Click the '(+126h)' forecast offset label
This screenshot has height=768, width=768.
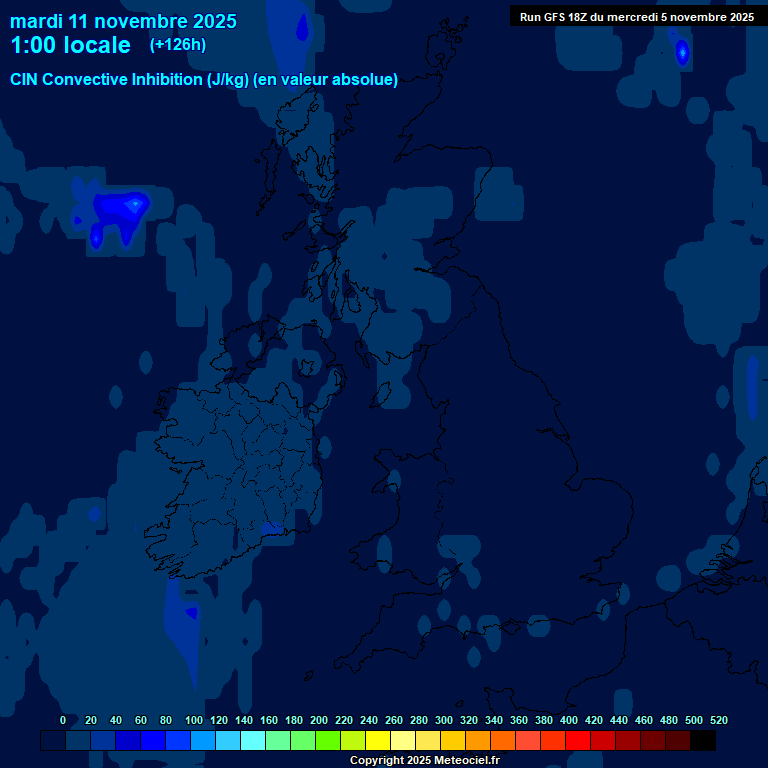(x=177, y=45)
